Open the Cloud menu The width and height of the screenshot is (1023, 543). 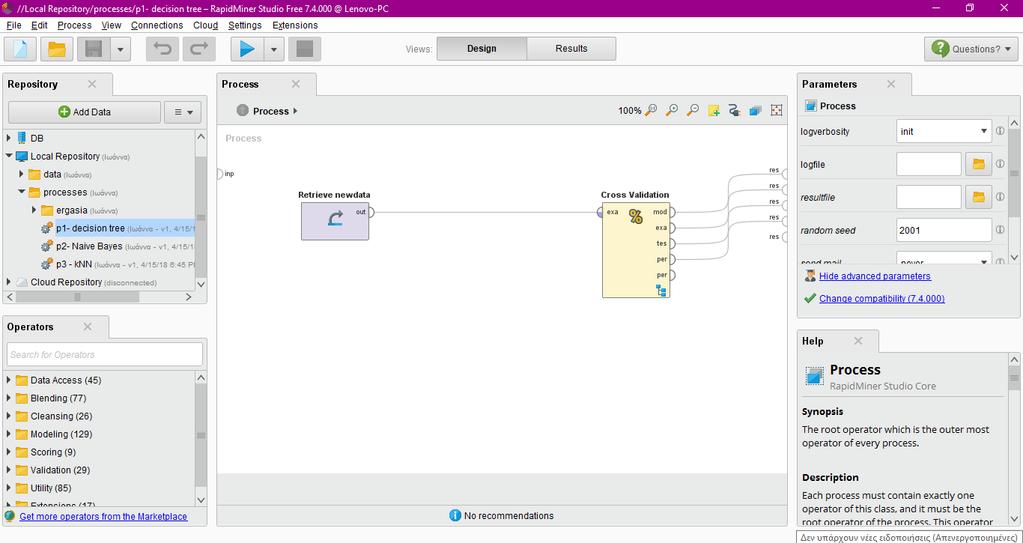click(x=206, y=25)
